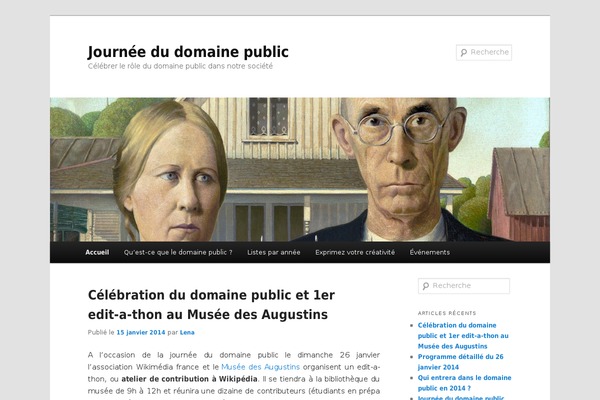Open recent article 'Programme détaillé du 26 janvier 2014'

coord(460,362)
